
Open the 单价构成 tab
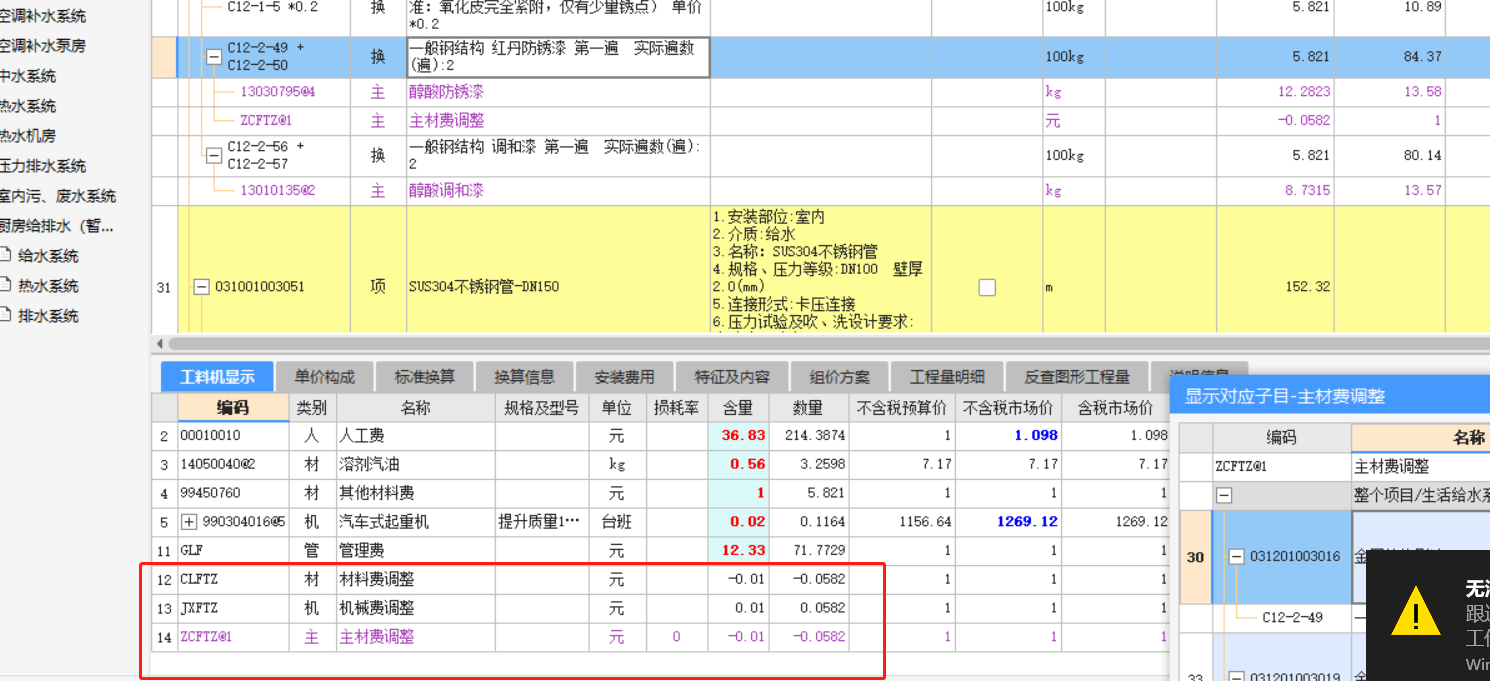point(325,377)
